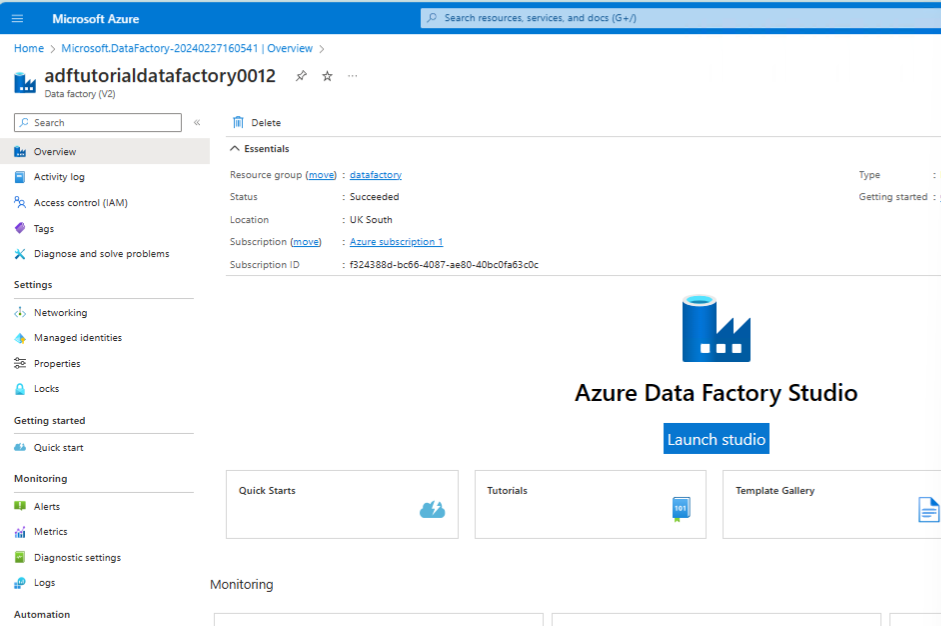Click the Access control (IAM) icon

pos(20,202)
